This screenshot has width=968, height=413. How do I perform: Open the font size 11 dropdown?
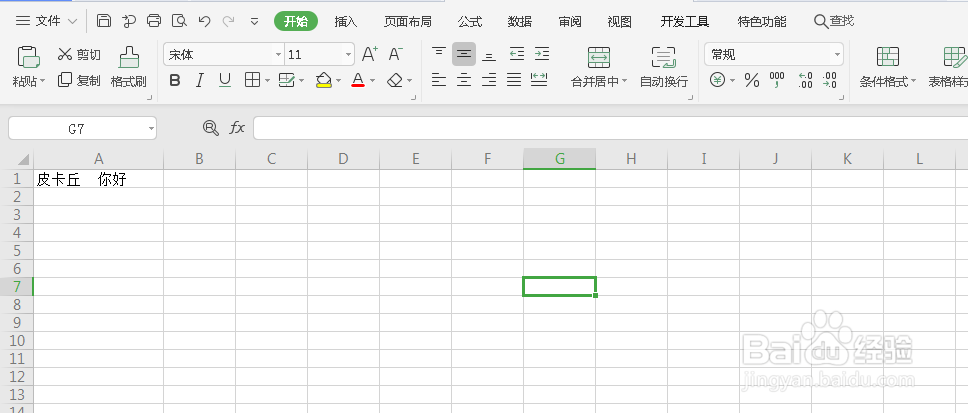click(x=348, y=55)
